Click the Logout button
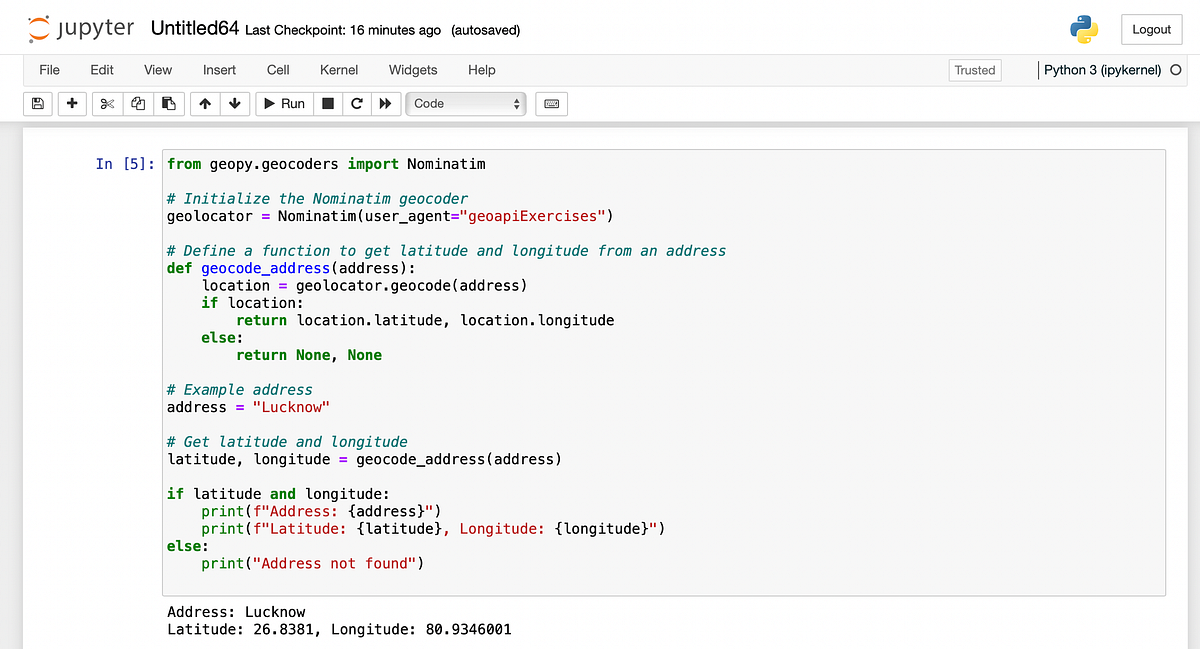 [1151, 29]
